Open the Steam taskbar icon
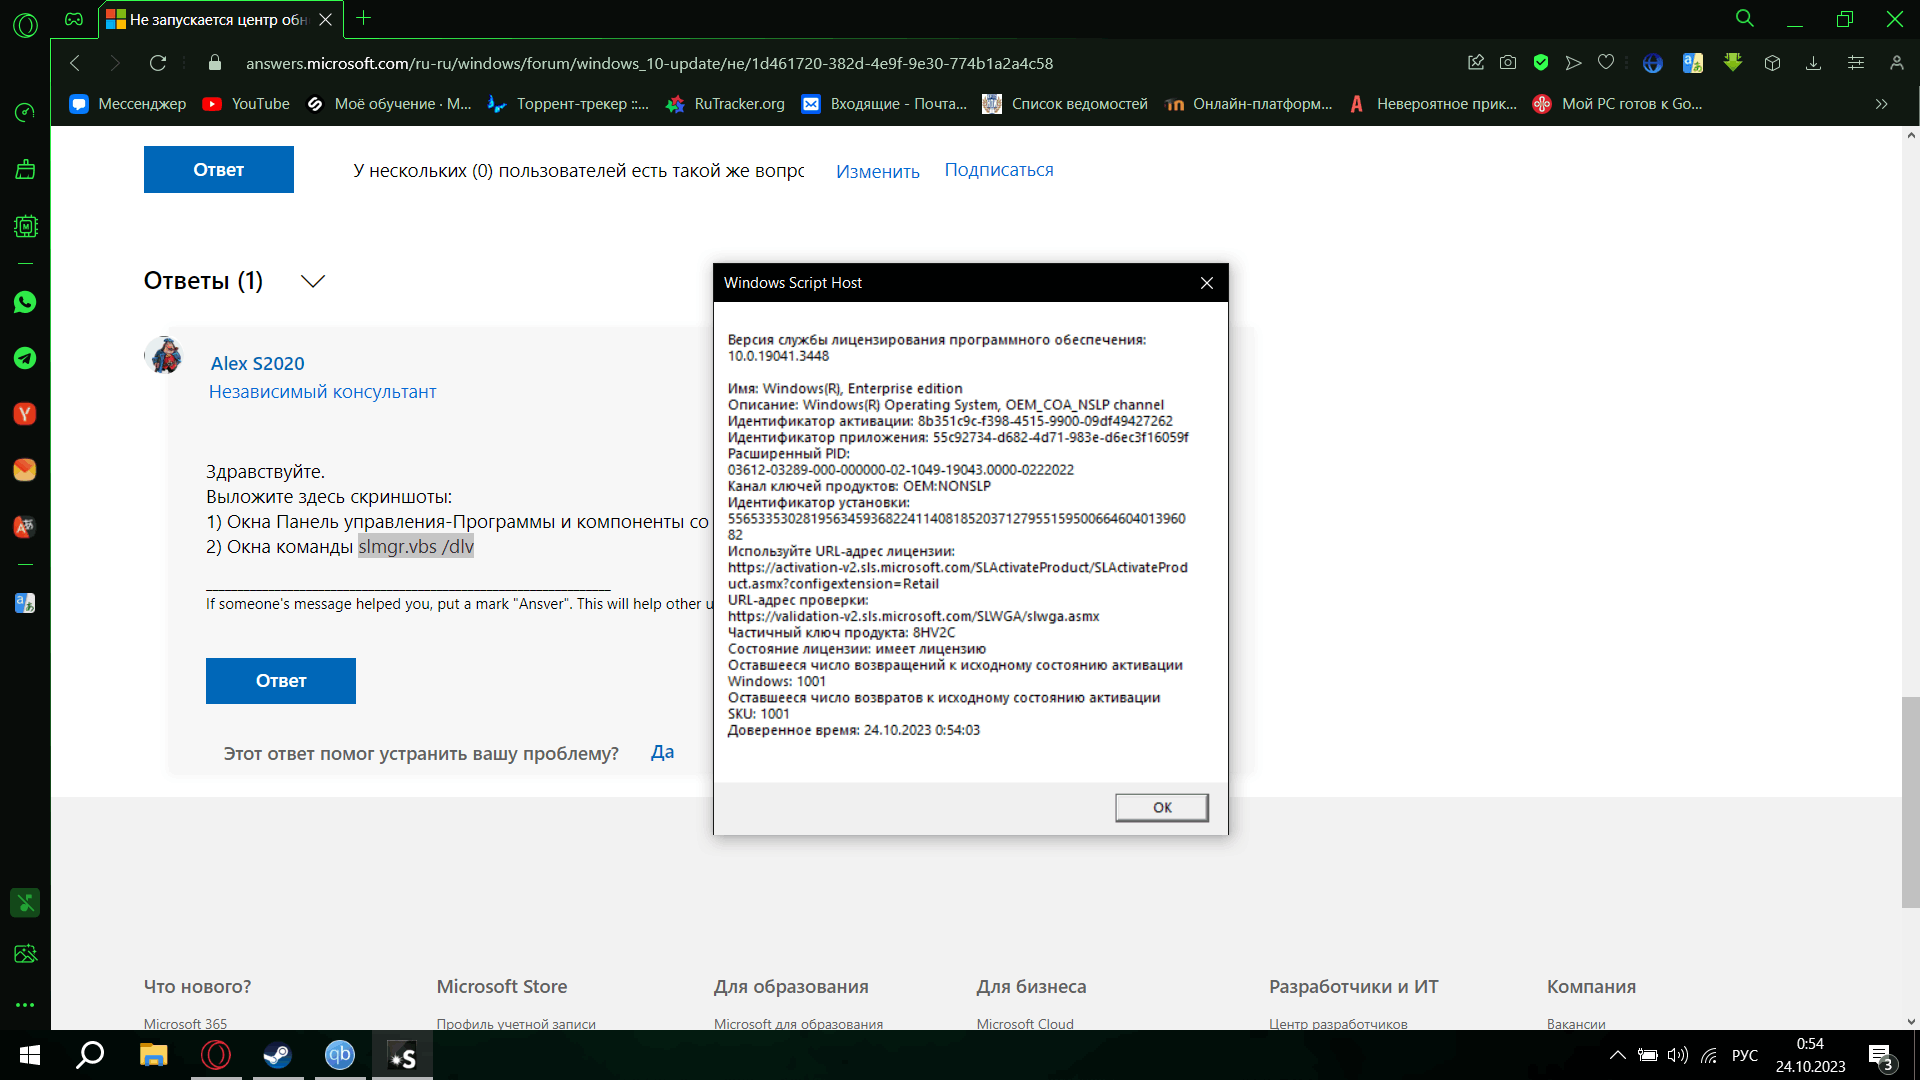This screenshot has height=1080, width=1920. click(x=278, y=1055)
